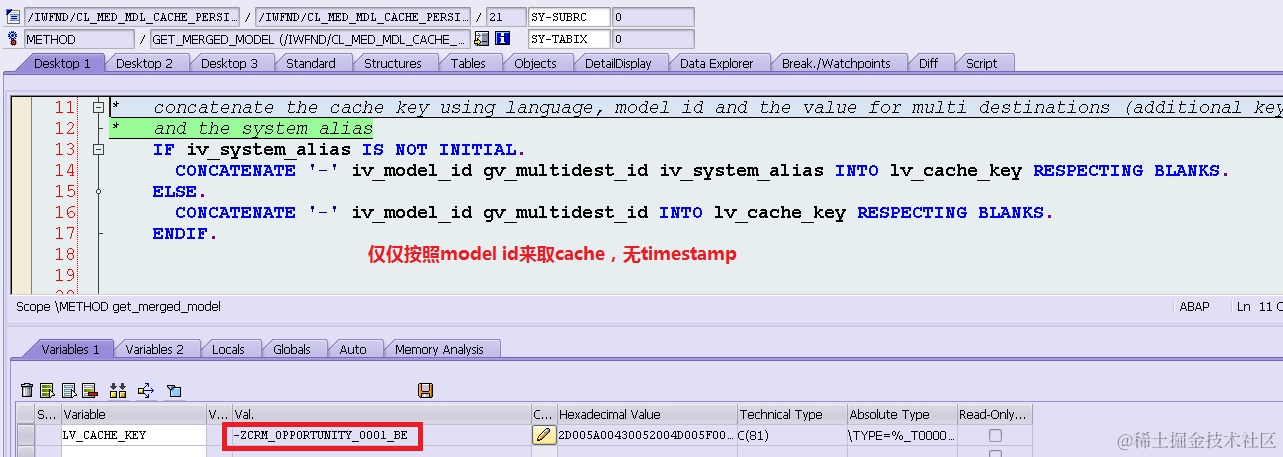The image size is (1283, 457).
Task: Open the Standard tab
Action: [x=311, y=63]
